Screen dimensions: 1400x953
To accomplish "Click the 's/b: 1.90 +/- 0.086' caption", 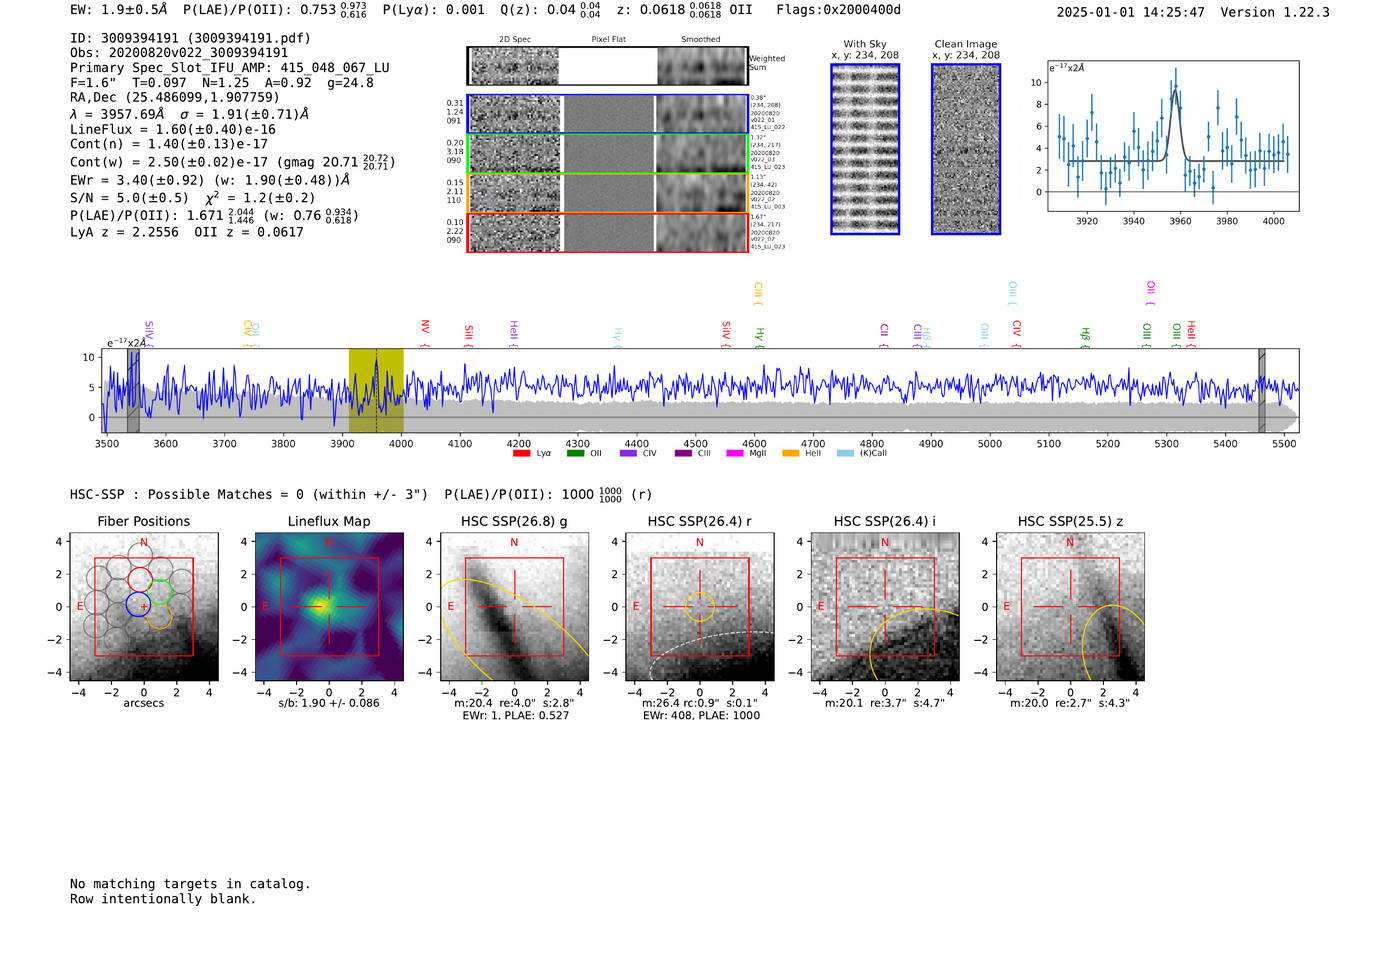I will point(329,703).
